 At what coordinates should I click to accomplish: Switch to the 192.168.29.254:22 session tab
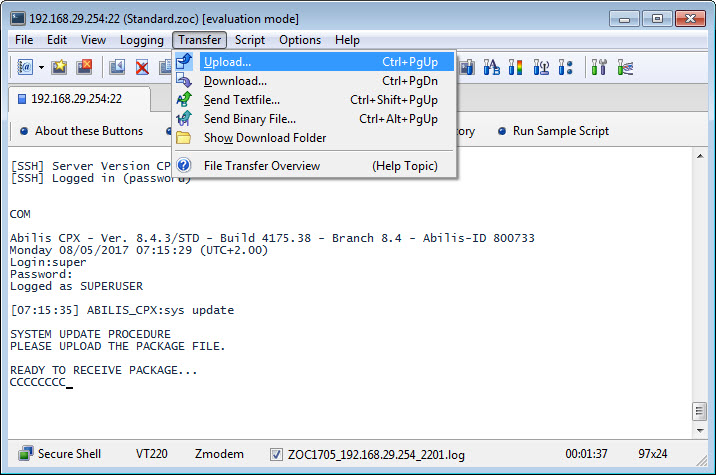click(x=76, y=99)
